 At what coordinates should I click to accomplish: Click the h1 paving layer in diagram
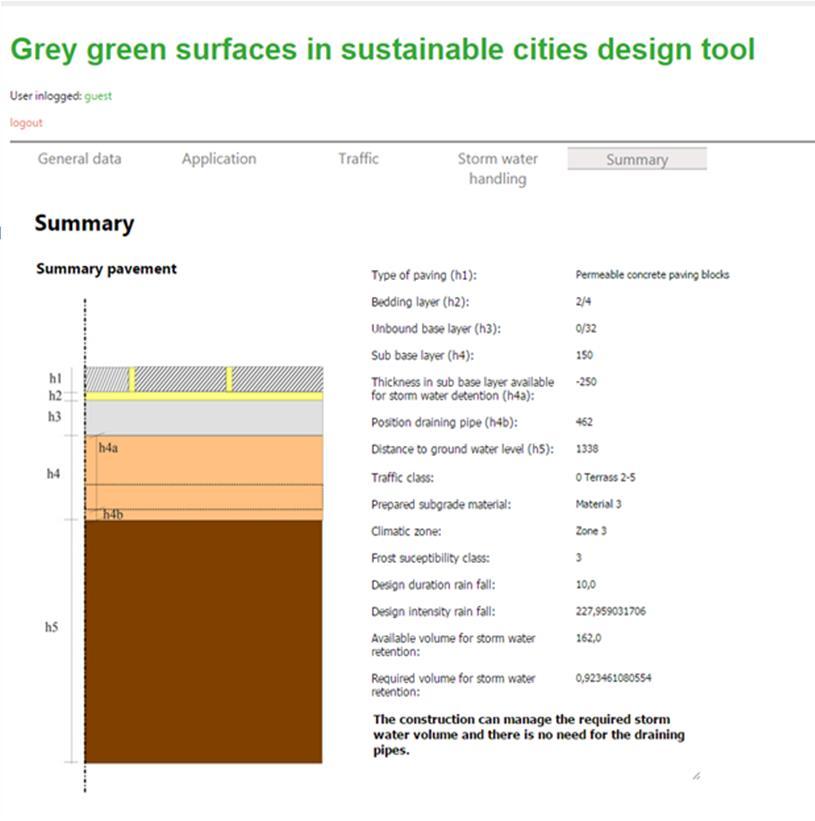pos(204,379)
